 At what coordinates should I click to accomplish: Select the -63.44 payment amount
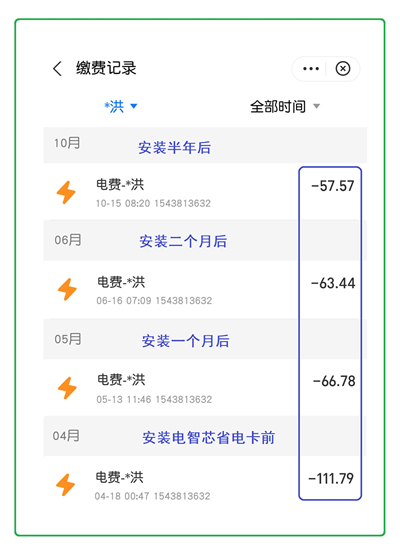pyautogui.click(x=333, y=283)
